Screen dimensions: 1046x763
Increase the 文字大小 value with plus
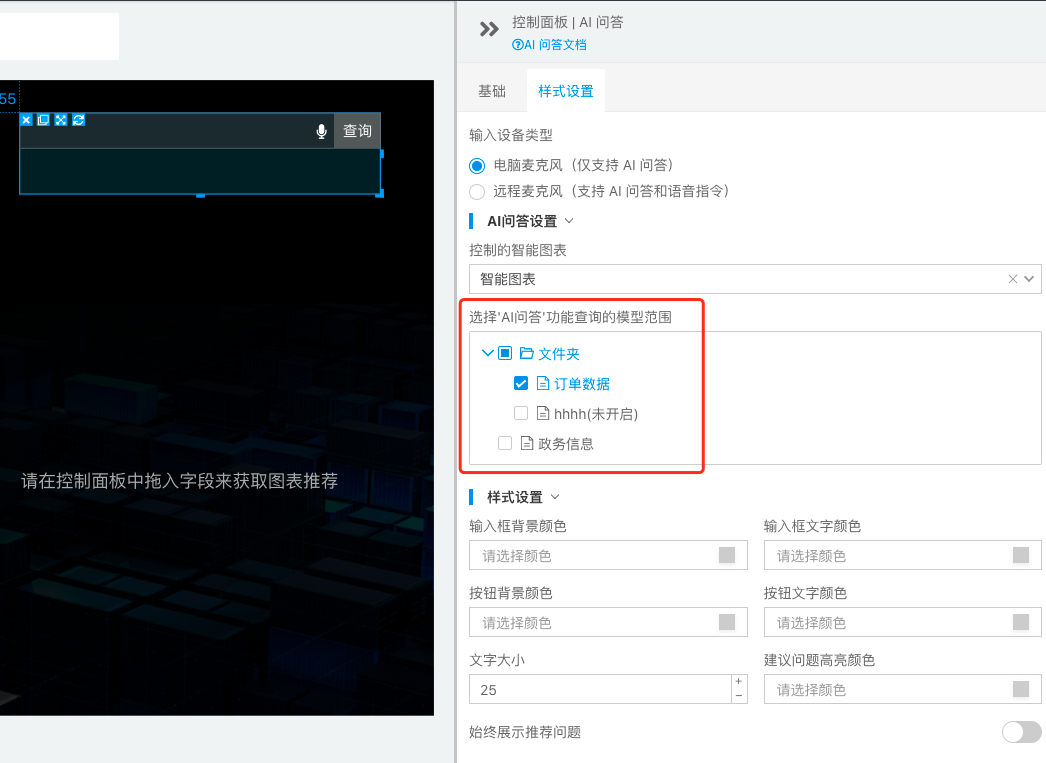pos(738,682)
